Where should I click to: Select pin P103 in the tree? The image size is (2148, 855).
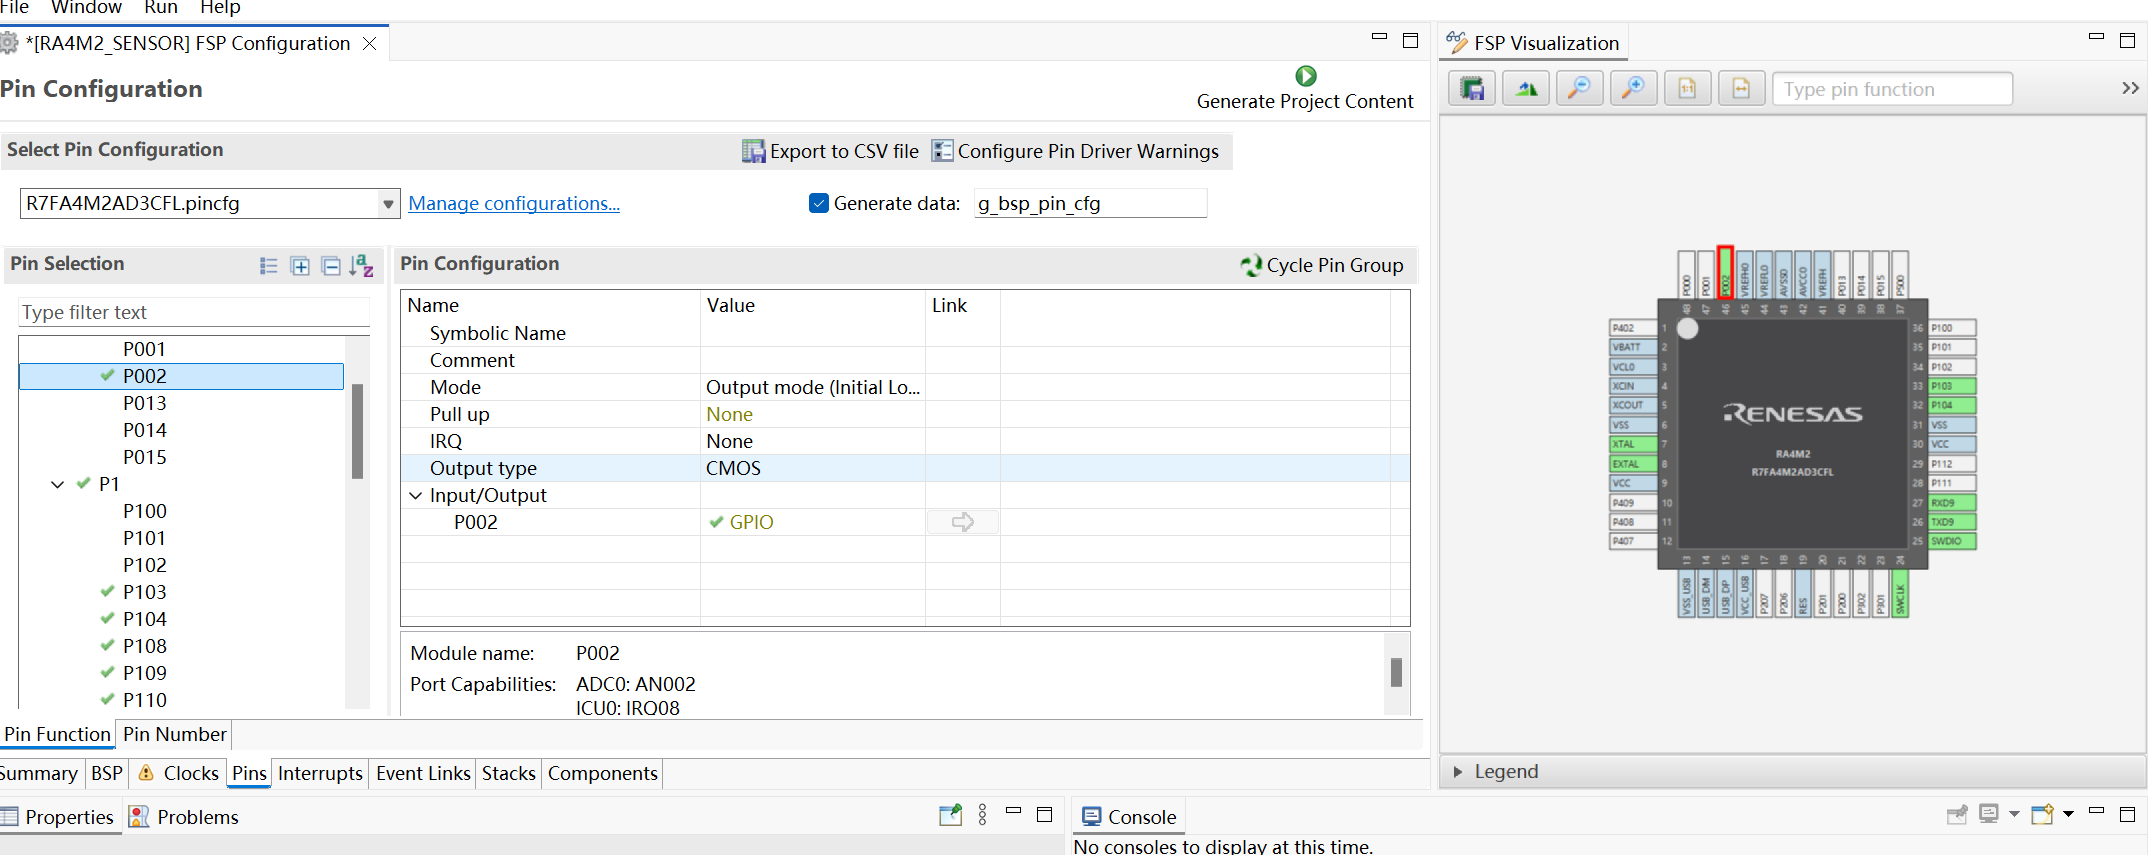click(145, 593)
